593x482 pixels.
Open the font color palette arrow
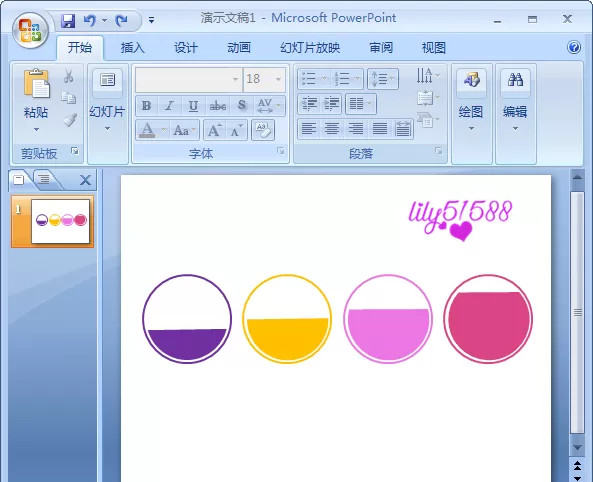(x=163, y=131)
